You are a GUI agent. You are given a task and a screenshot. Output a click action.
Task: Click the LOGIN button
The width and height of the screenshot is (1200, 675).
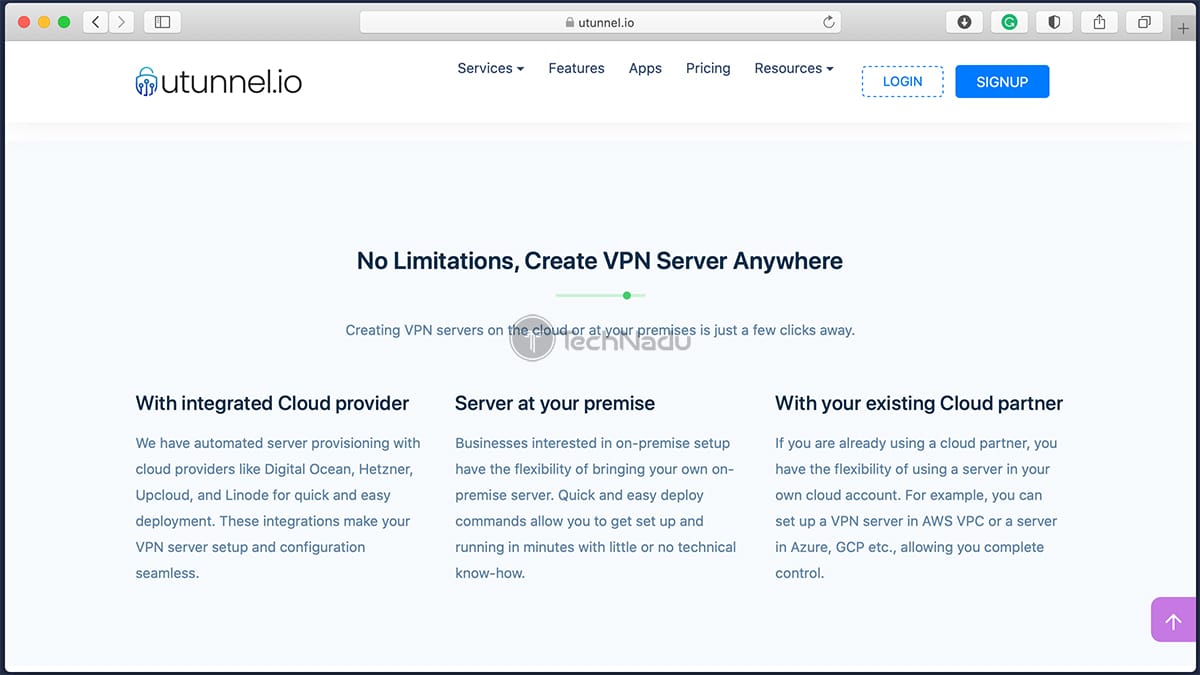click(902, 81)
